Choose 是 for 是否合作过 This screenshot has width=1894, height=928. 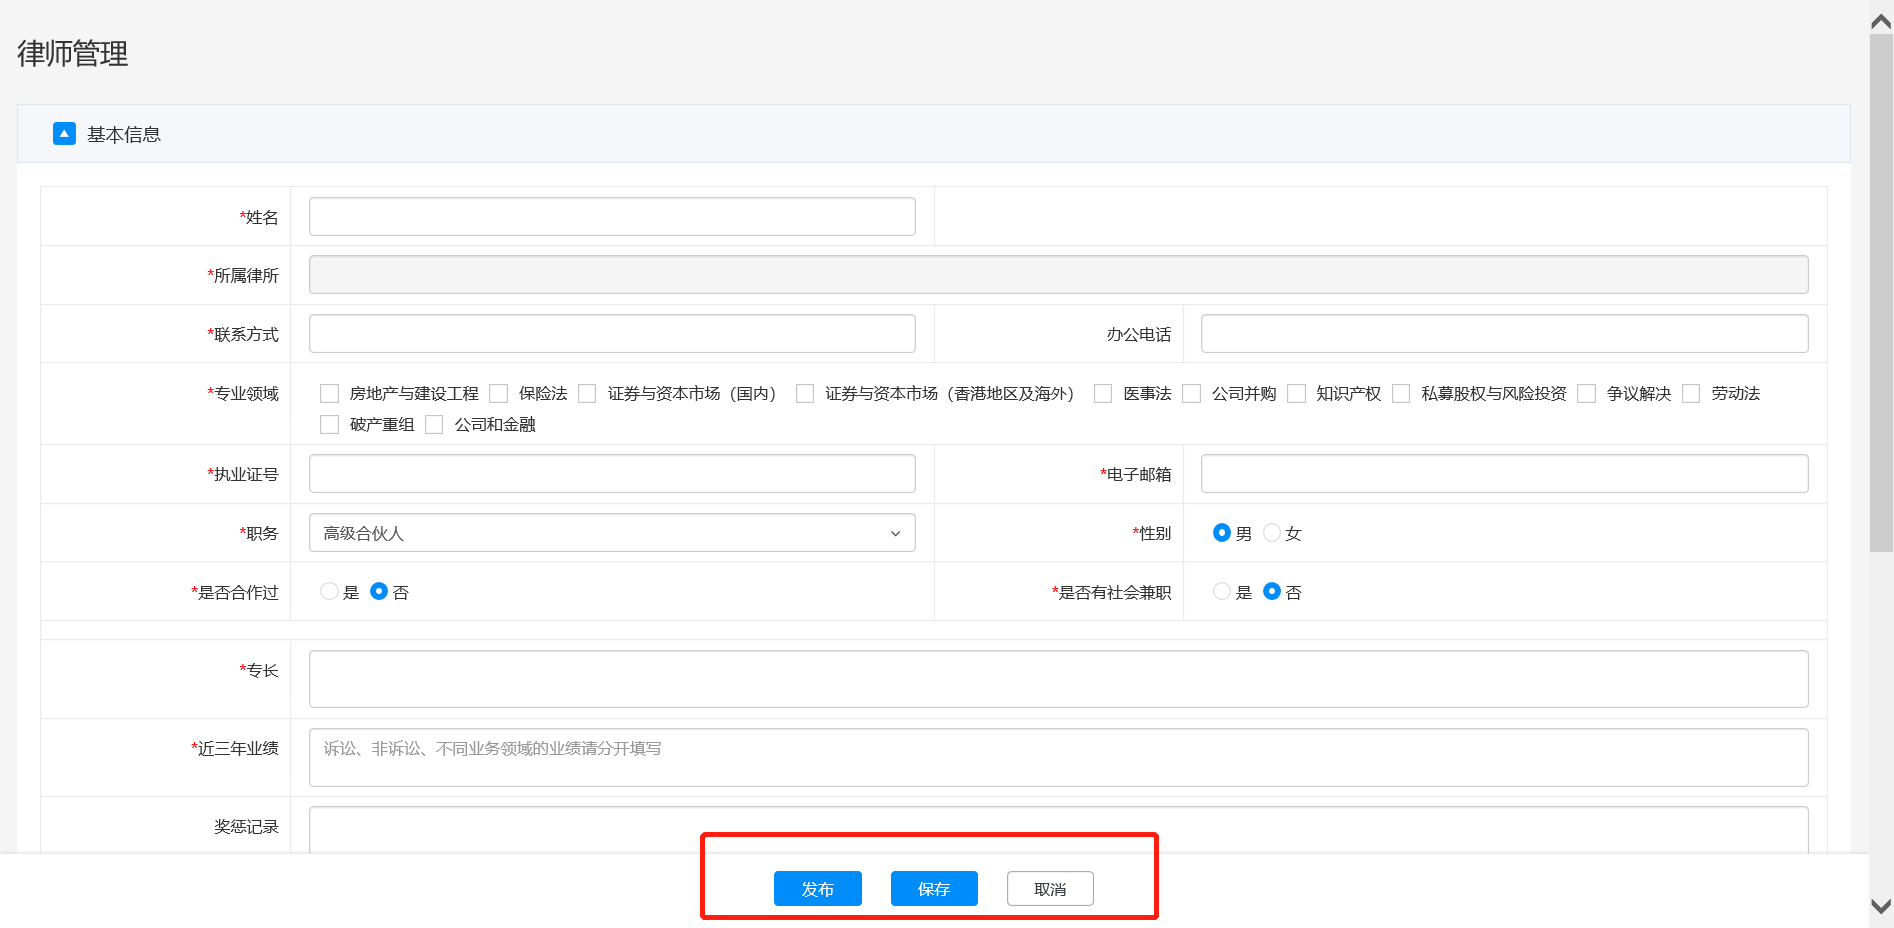329,592
